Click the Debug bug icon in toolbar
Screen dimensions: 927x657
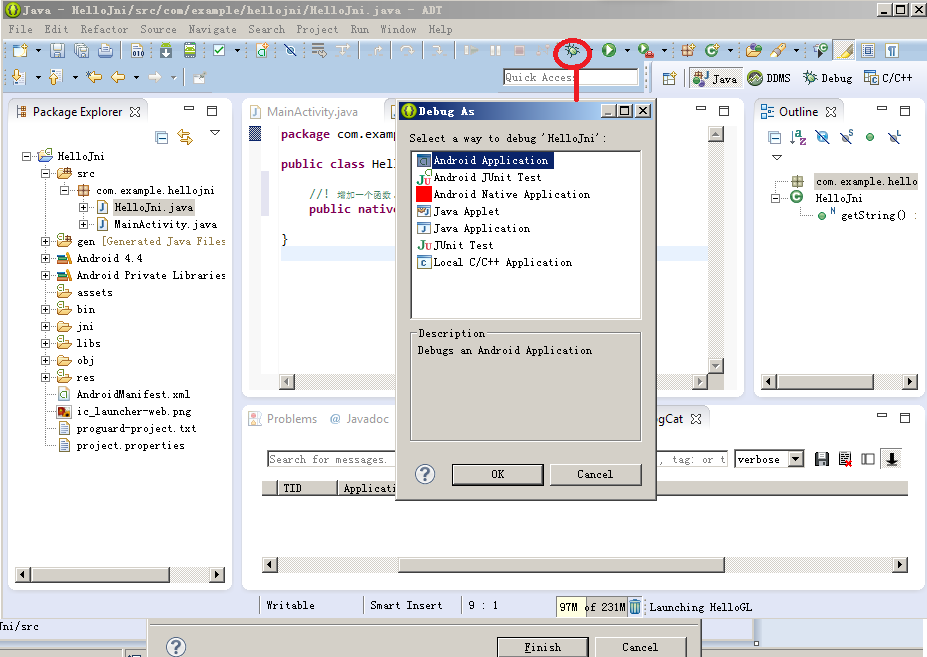point(573,50)
